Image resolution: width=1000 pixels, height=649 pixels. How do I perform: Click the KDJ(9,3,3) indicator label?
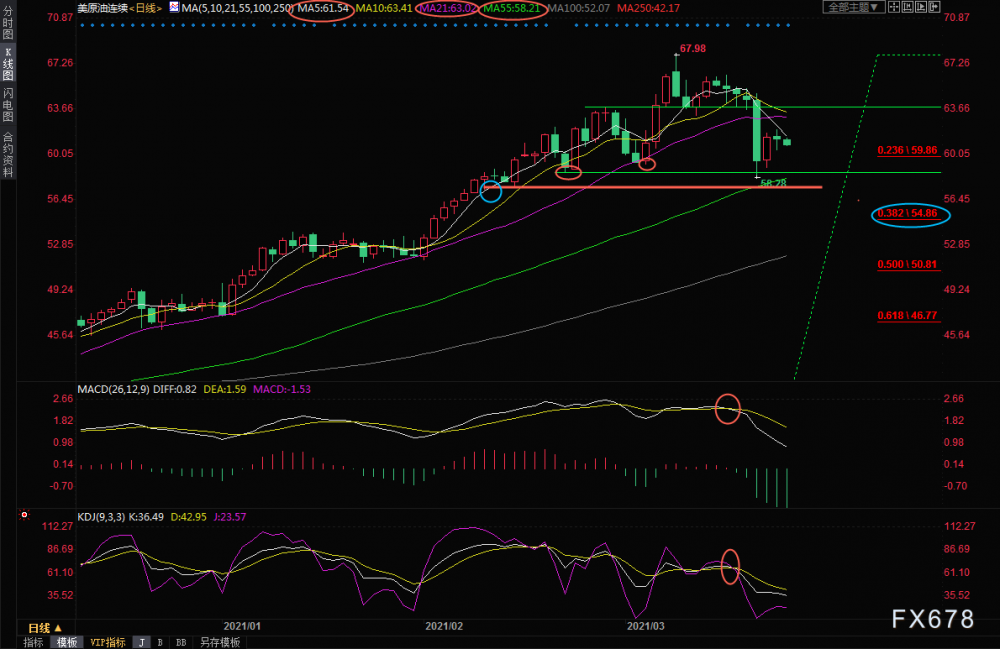101,517
